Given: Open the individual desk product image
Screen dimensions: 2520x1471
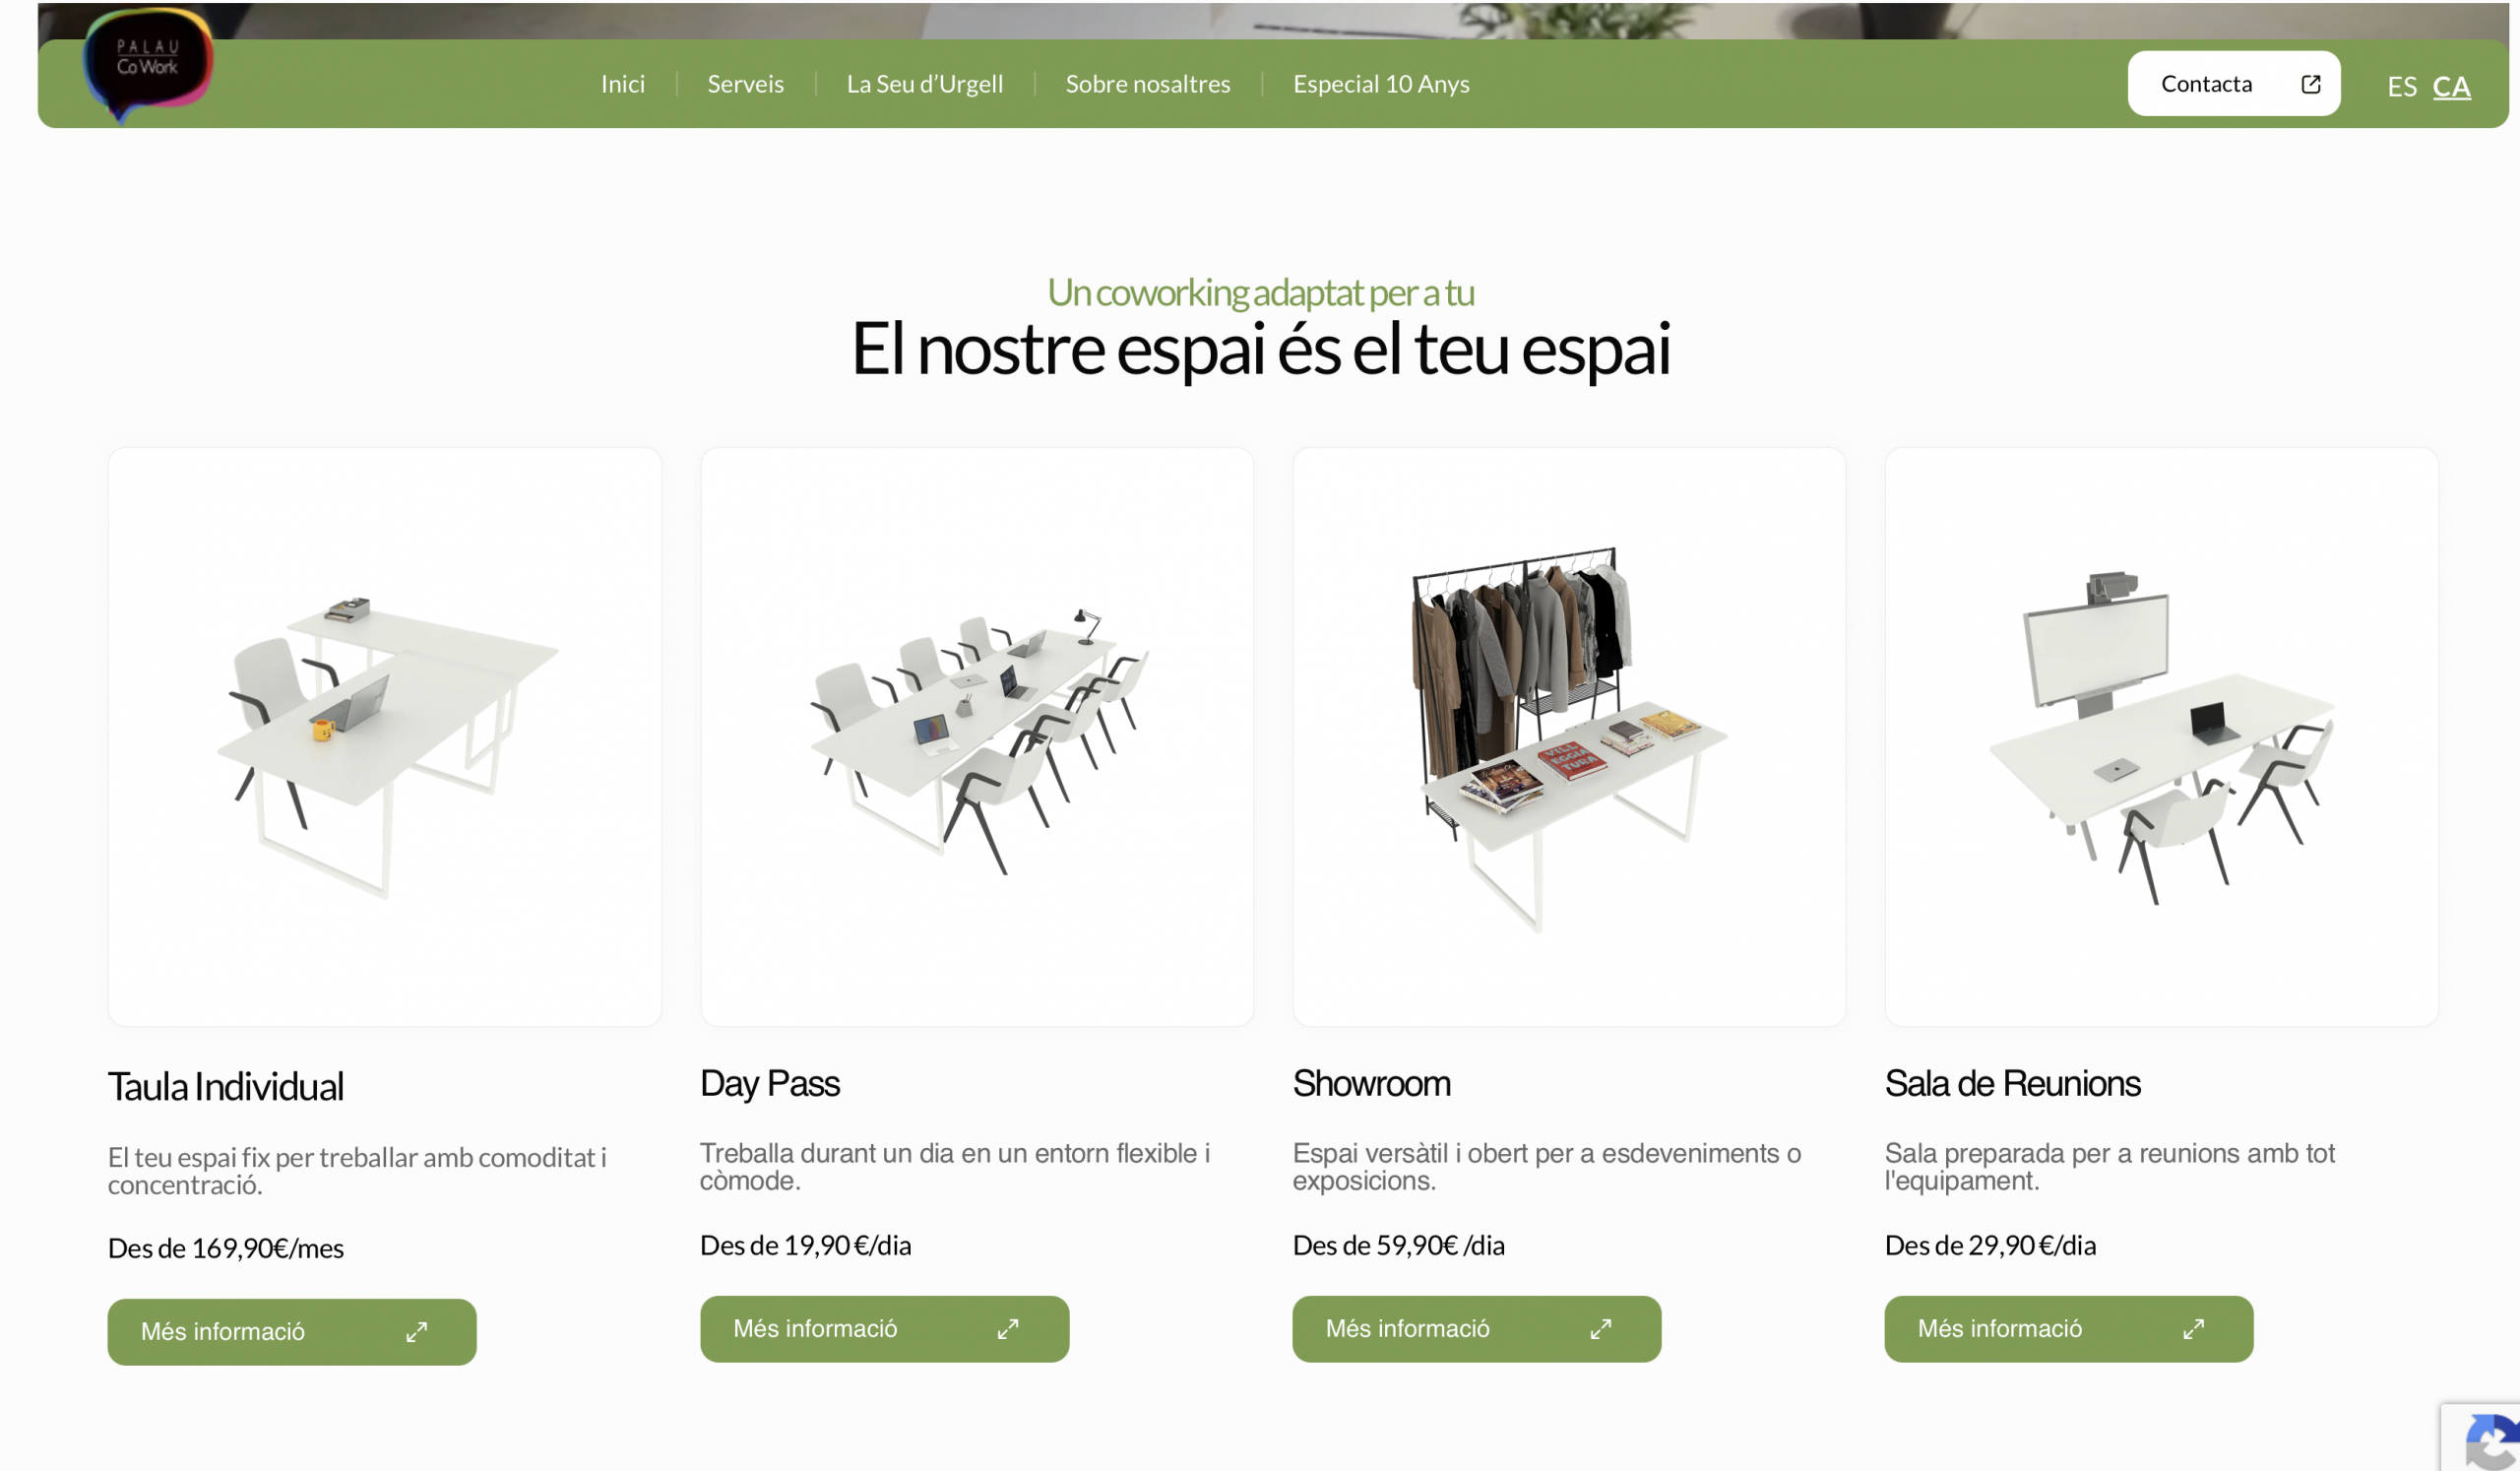Looking at the screenshot, I should [x=385, y=737].
